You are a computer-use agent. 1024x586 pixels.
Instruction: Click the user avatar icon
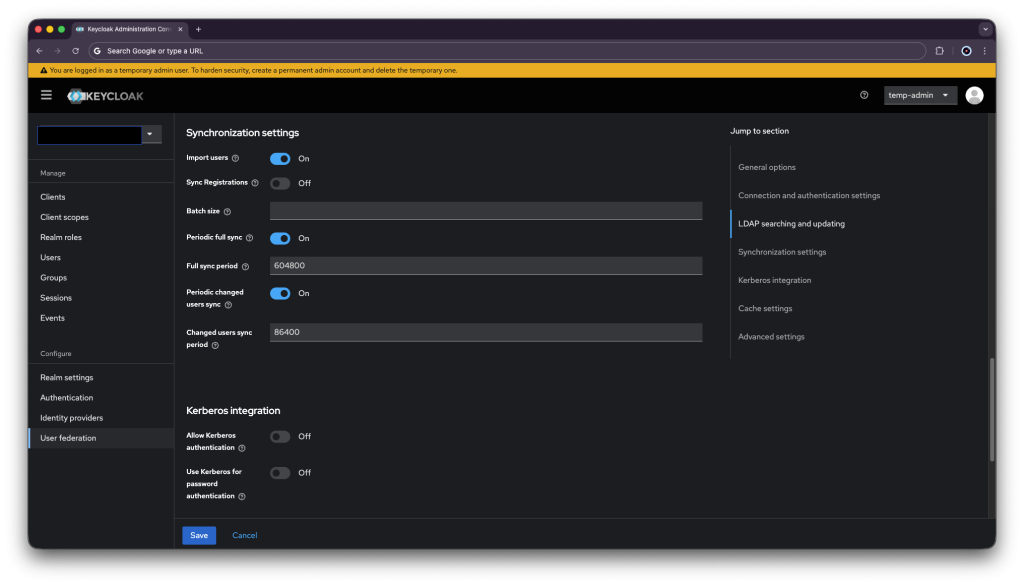click(x=974, y=95)
